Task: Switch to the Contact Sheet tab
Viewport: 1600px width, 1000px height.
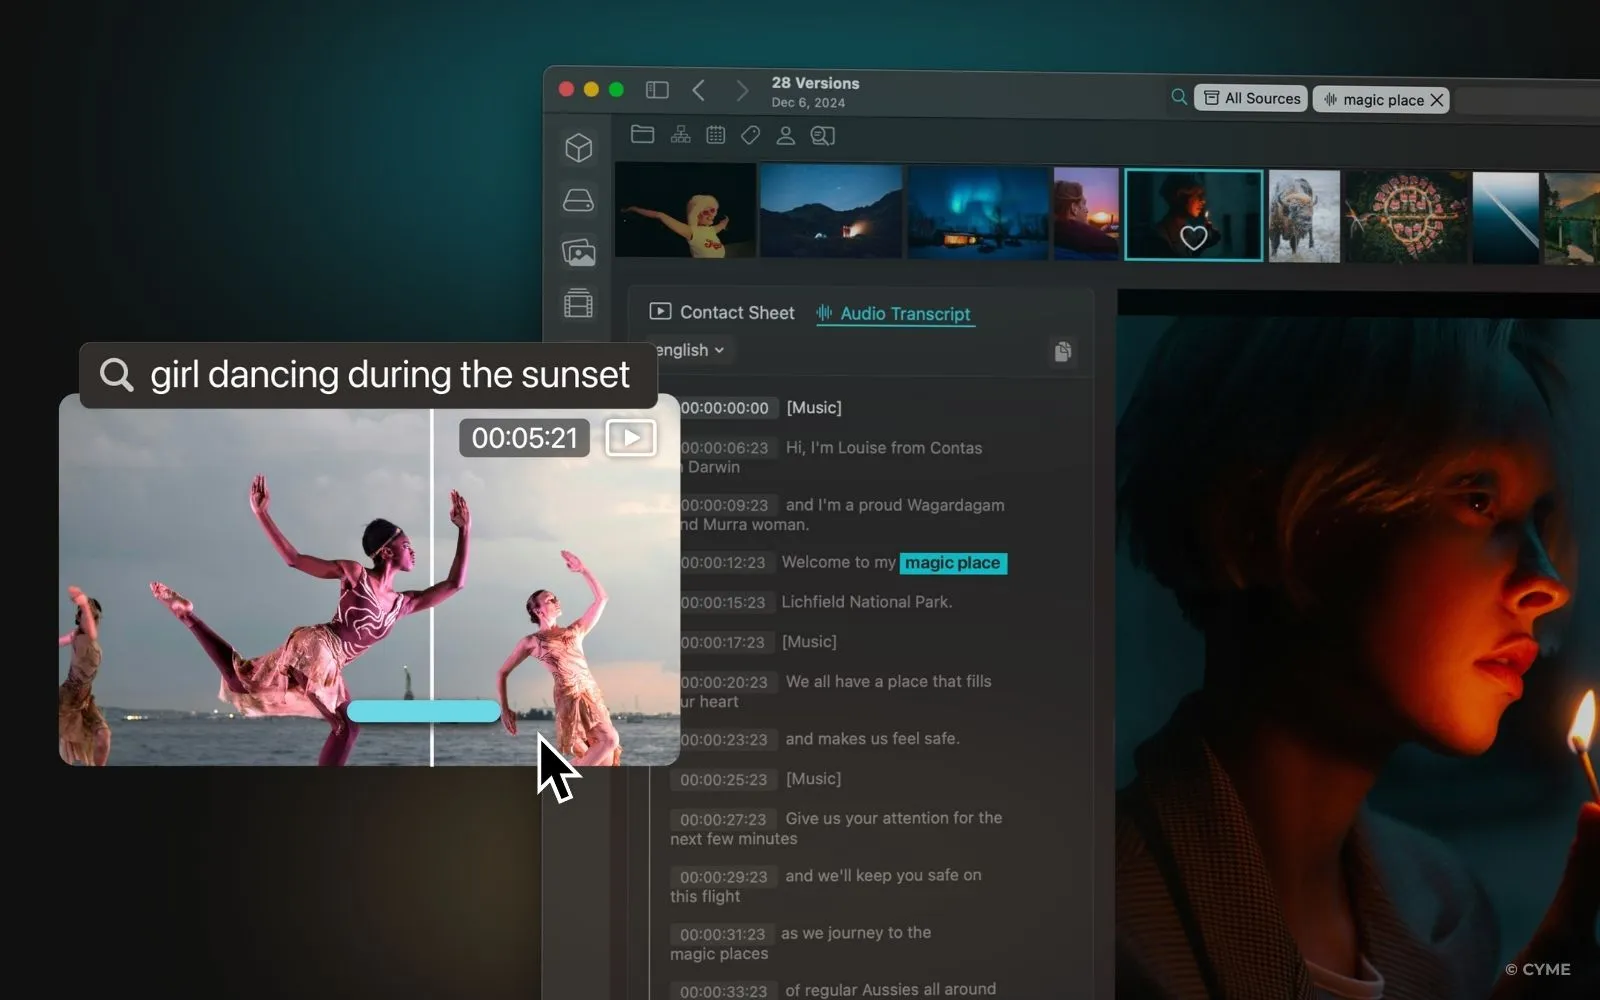Action: point(722,312)
